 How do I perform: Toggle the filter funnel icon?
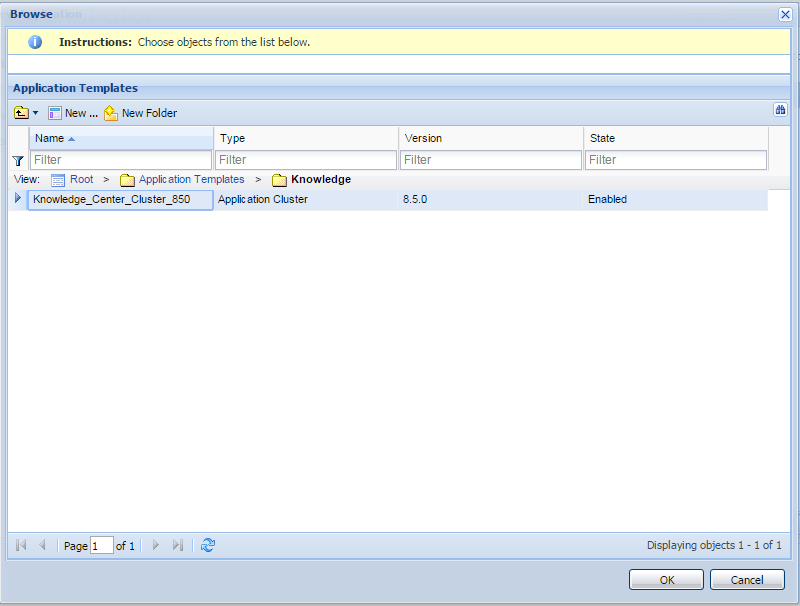click(x=17, y=160)
